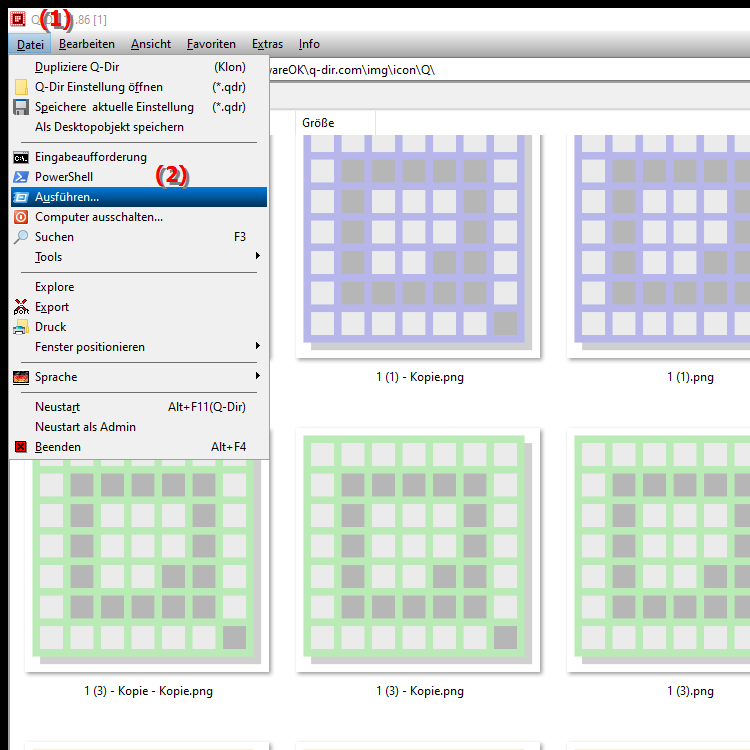Open the Info menu

[x=309, y=44]
